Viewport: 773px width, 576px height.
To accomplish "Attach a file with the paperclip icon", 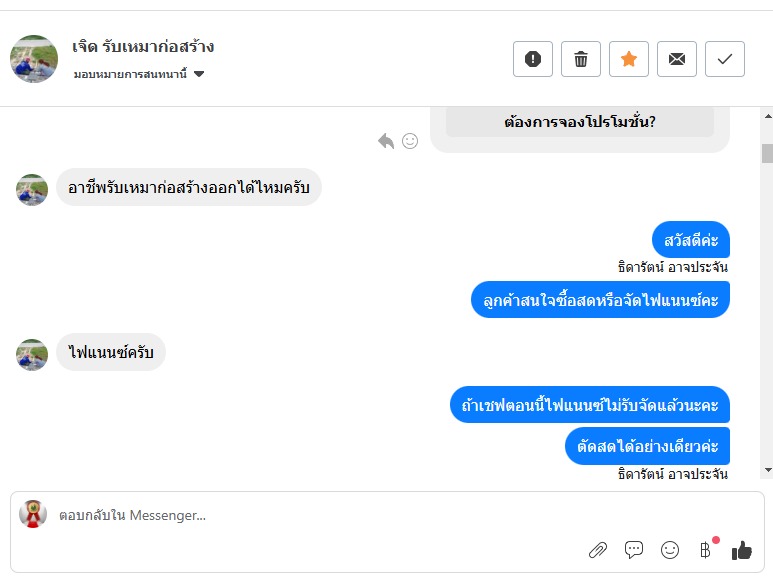I will [597, 549].
